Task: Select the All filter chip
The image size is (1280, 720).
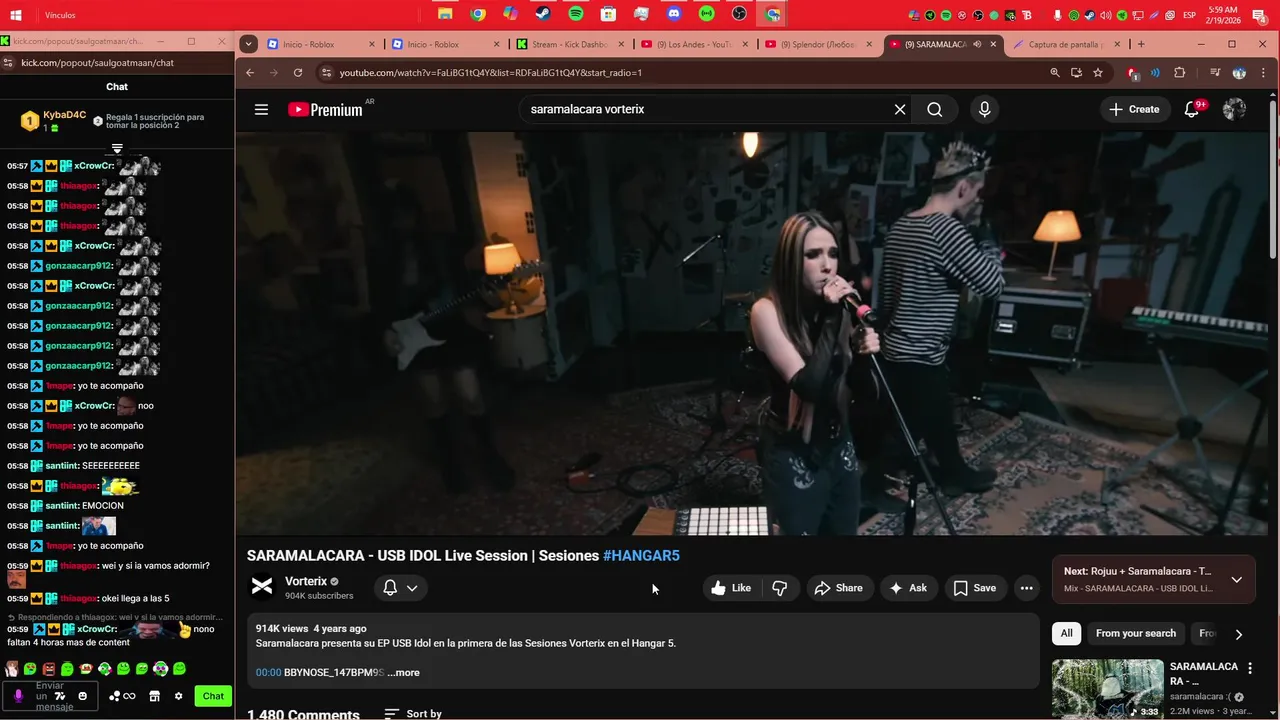Action: [x=1067, y=633]
